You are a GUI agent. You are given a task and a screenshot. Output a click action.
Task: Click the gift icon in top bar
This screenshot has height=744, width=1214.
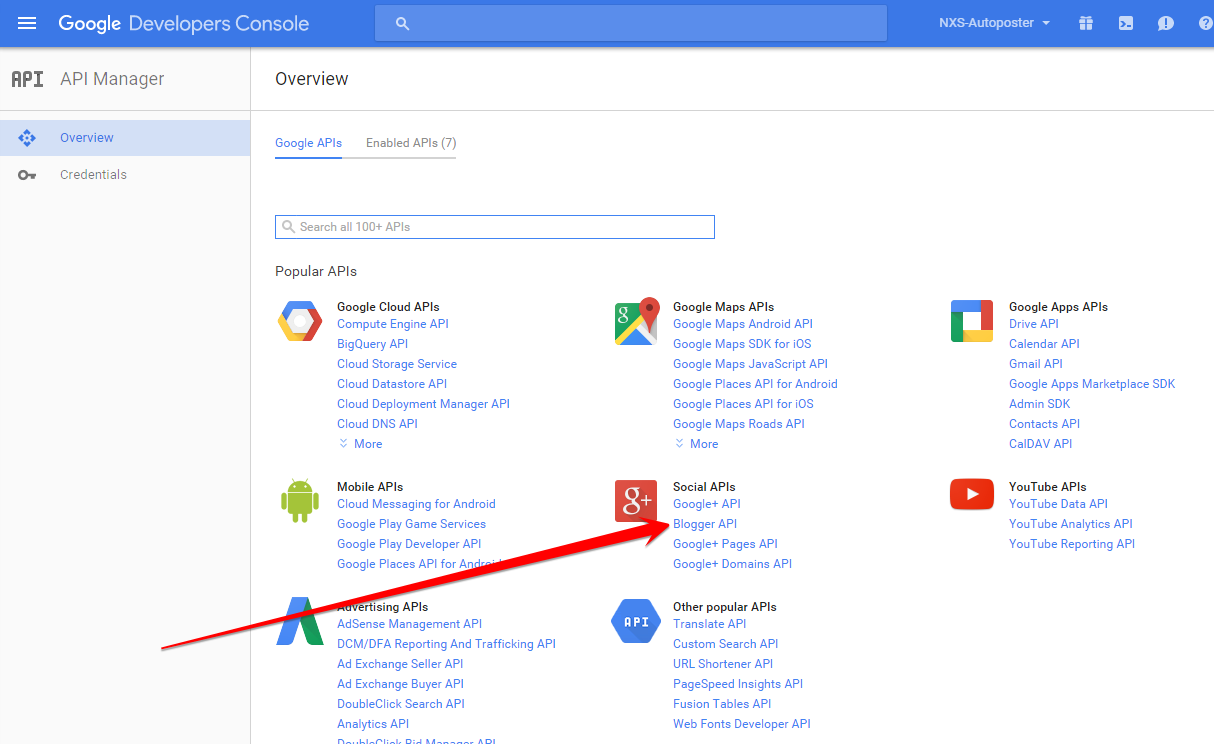coord(1086,23)
